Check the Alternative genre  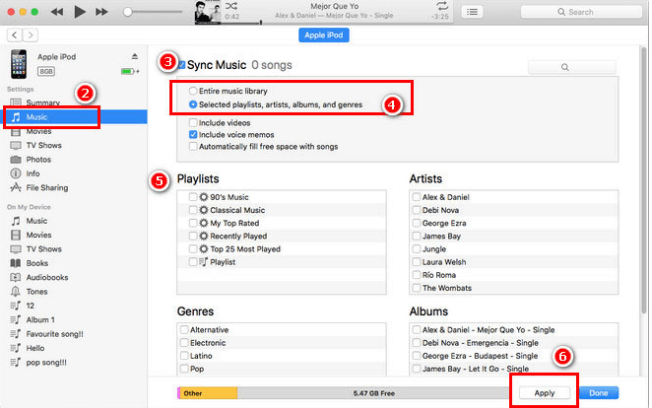184,330
